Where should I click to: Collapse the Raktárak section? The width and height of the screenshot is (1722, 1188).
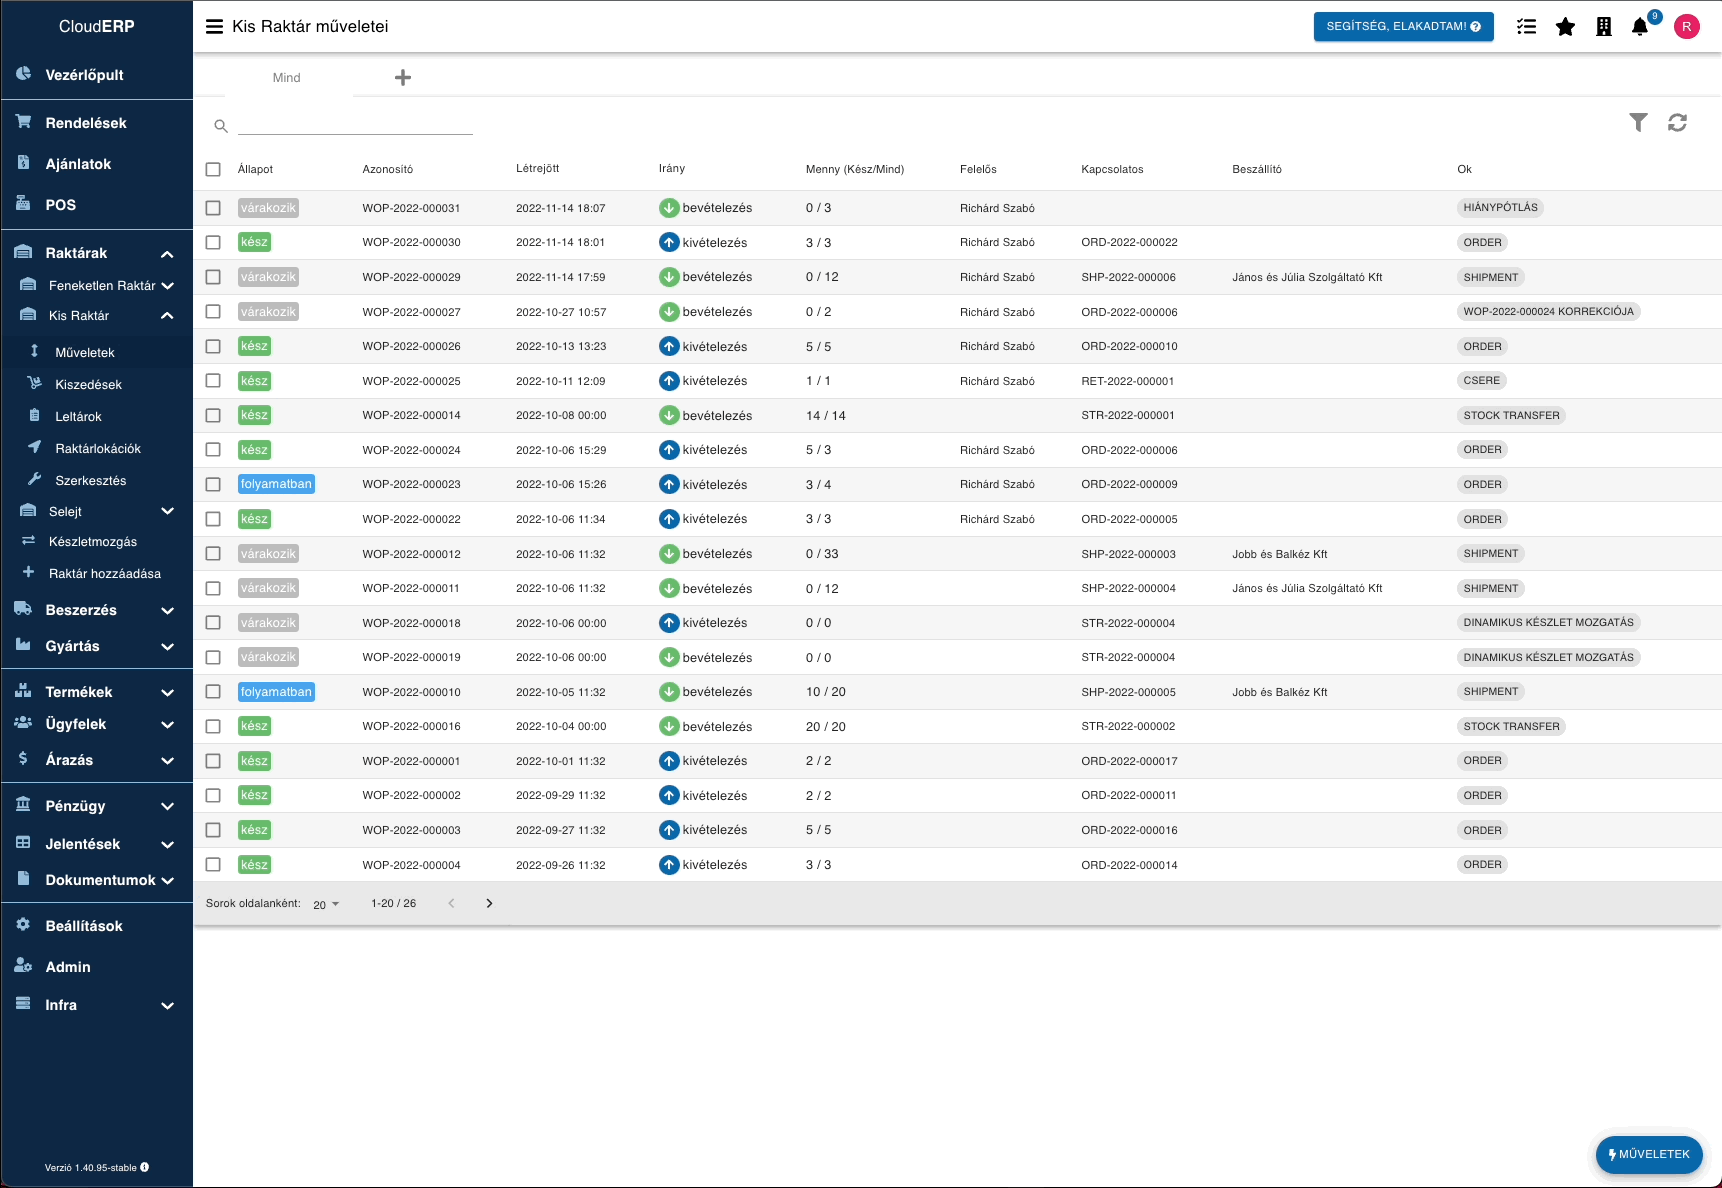coord(167,254)
